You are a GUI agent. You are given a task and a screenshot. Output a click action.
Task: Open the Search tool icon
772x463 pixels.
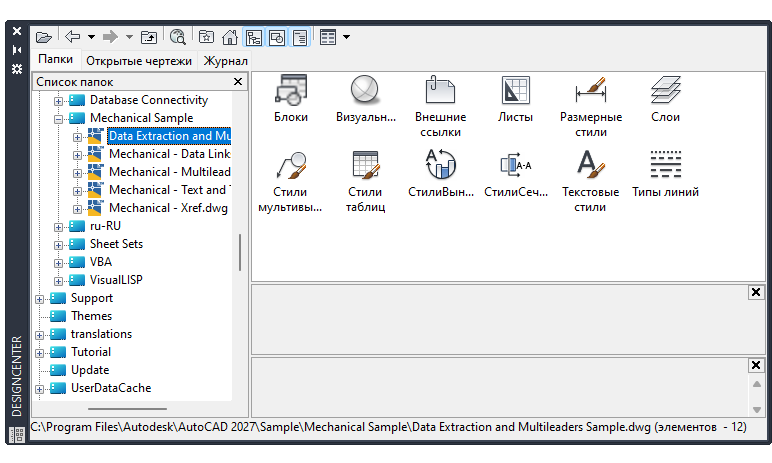tap(178, 37)
